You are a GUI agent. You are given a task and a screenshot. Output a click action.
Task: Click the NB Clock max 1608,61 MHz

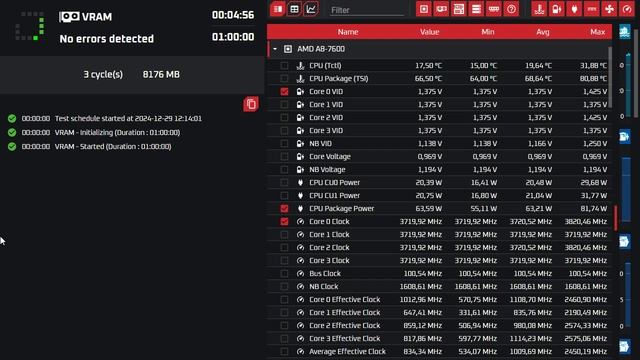(586, 287)
